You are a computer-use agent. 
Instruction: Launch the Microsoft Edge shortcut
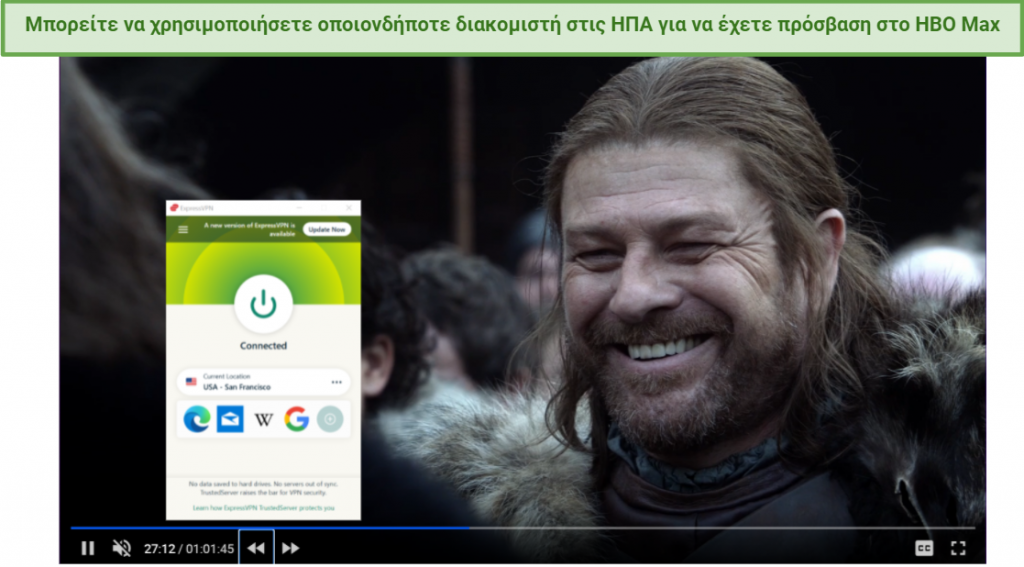coord(197,419)
